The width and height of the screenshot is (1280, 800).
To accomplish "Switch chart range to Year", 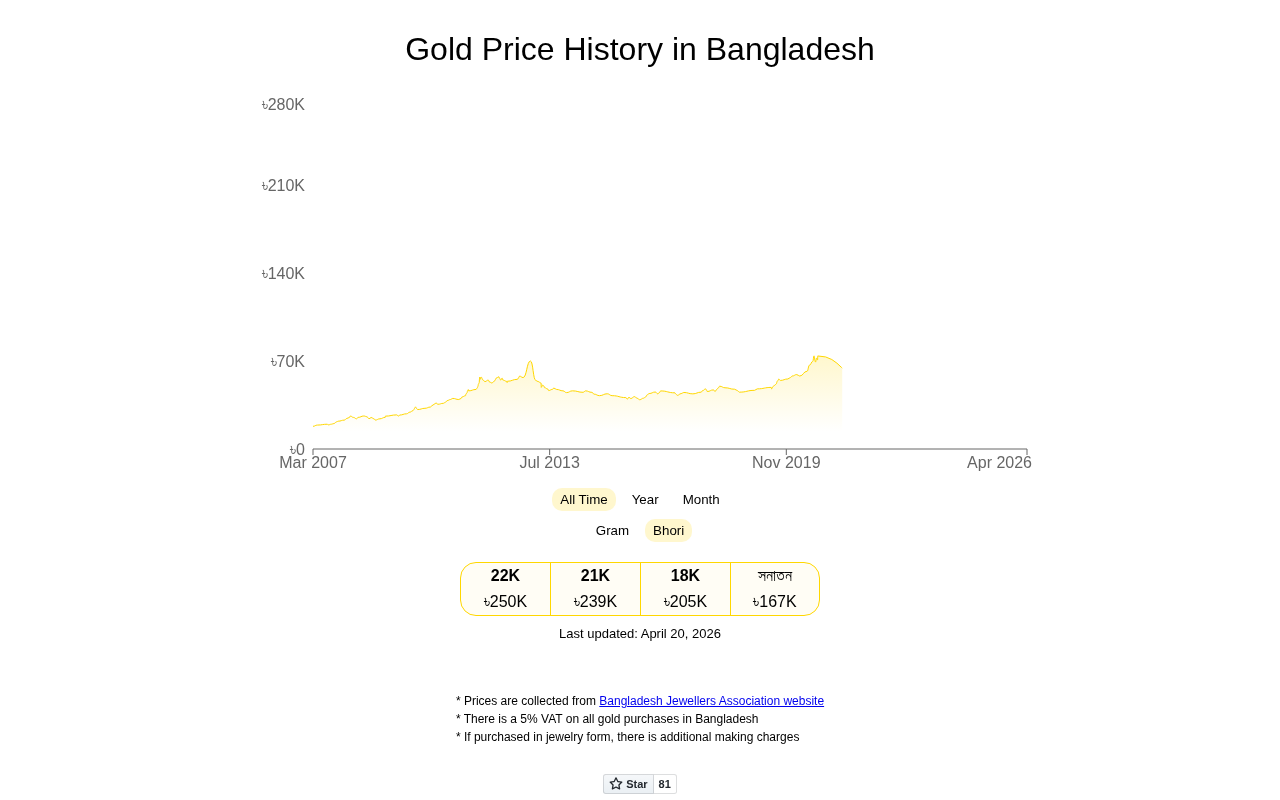I will 645,500.
